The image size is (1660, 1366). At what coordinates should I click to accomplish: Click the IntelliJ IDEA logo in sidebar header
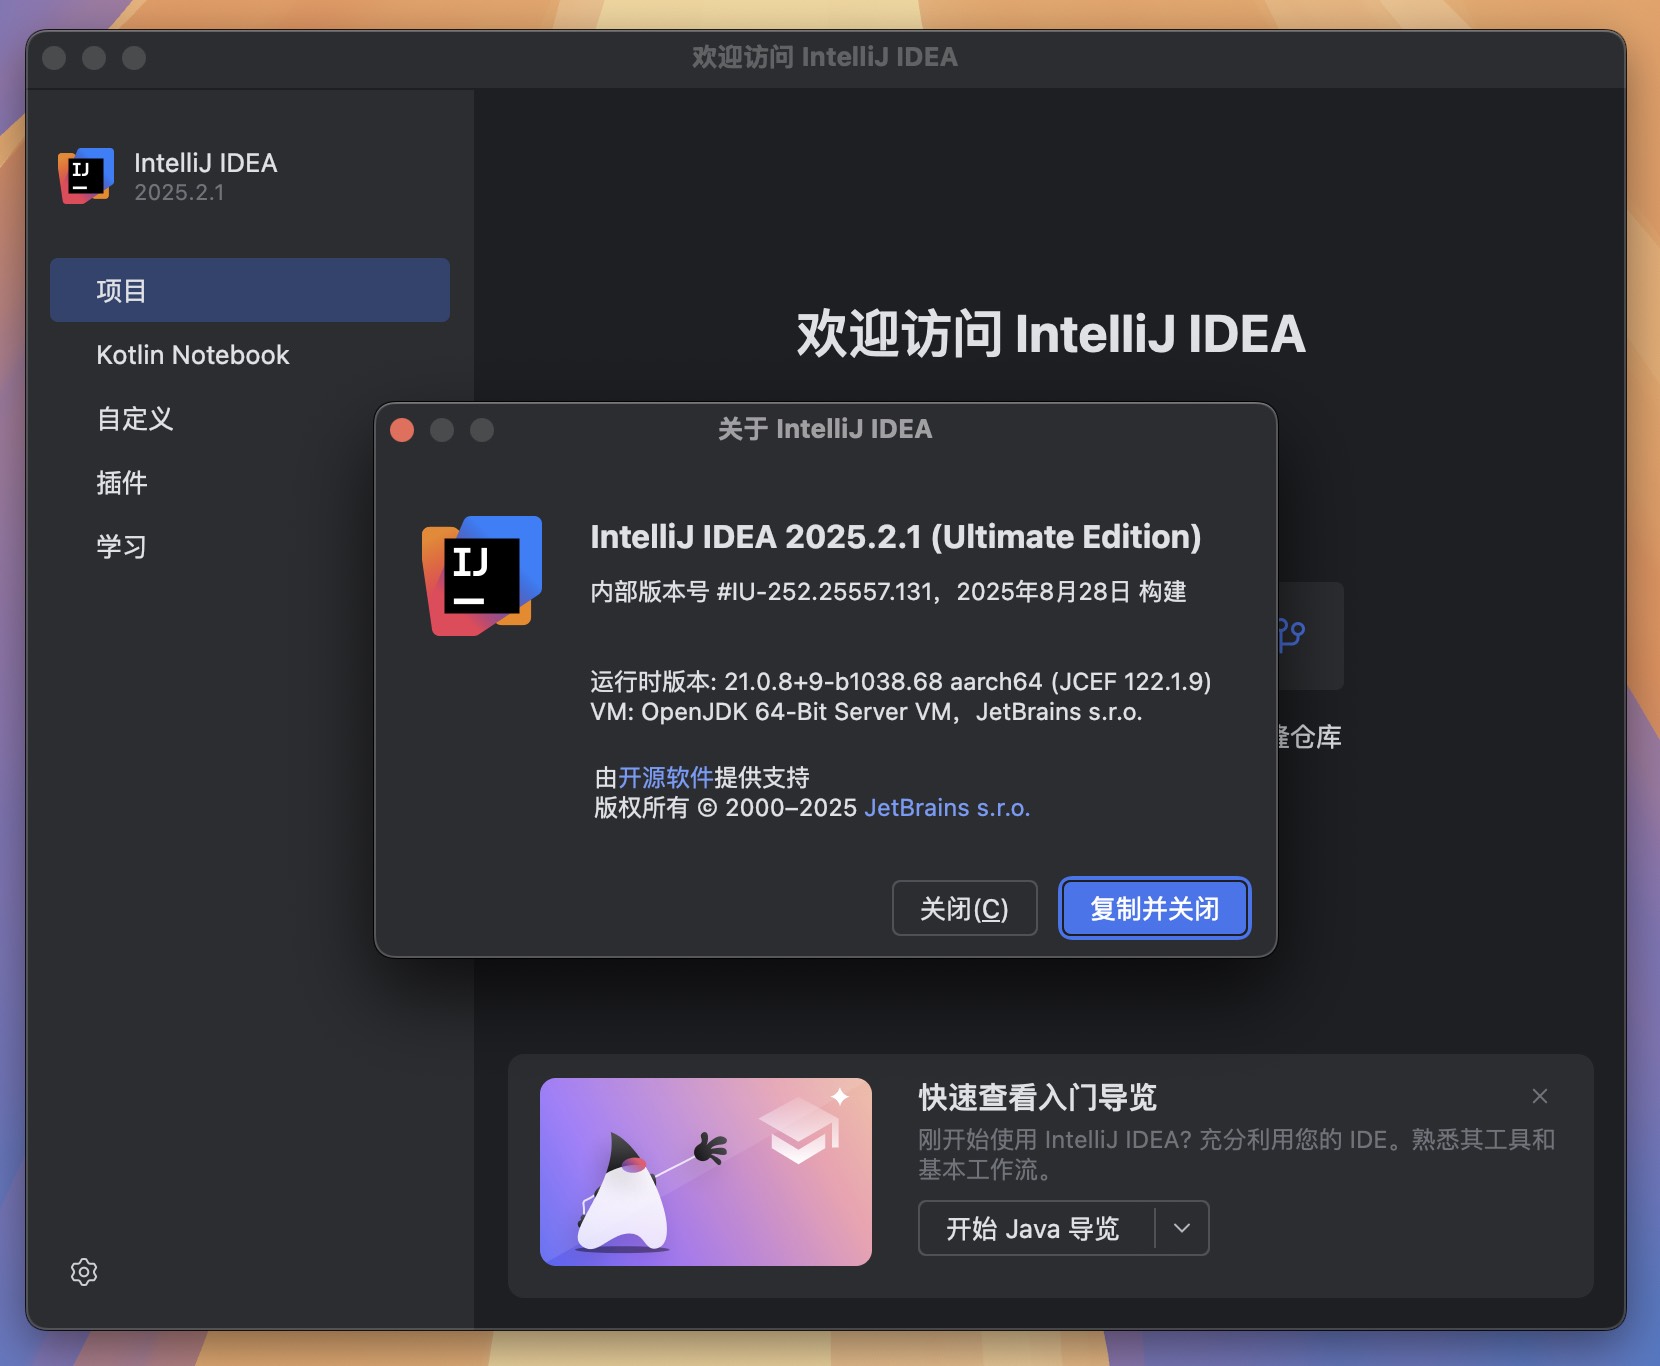pyautogui.click(x=86, y=176)
